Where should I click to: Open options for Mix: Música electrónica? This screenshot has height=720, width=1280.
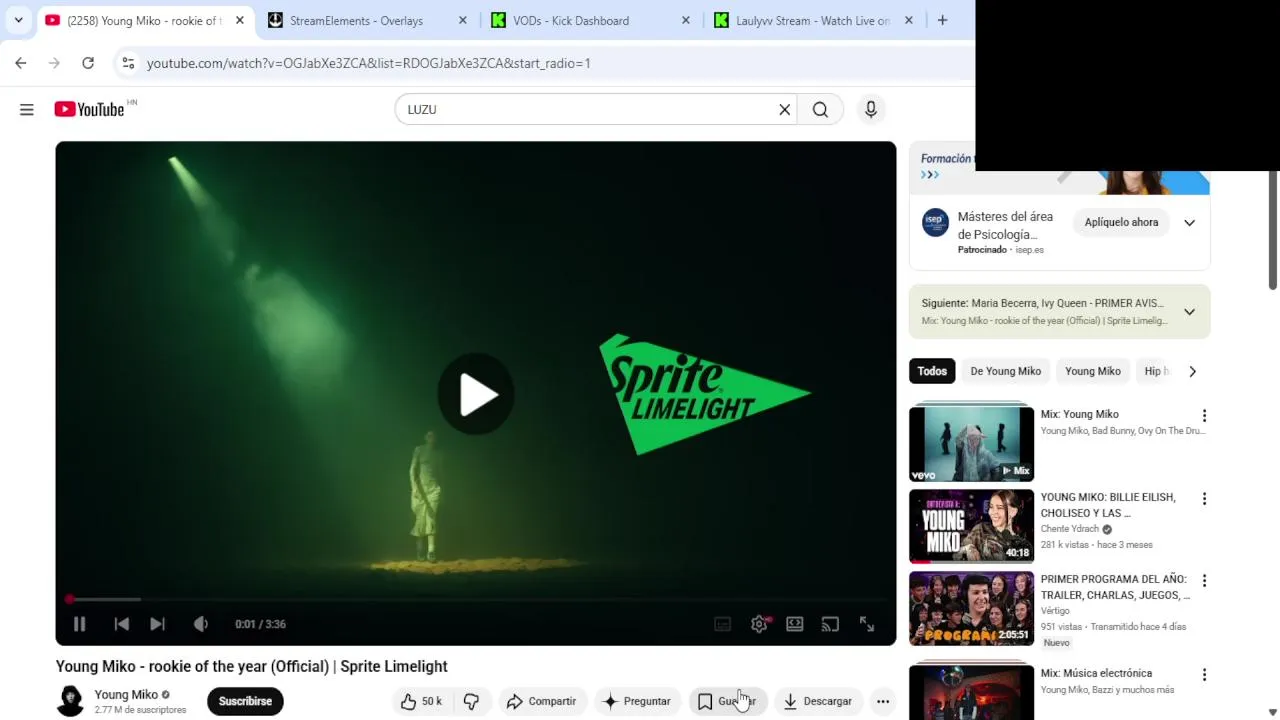point(1204,675)
